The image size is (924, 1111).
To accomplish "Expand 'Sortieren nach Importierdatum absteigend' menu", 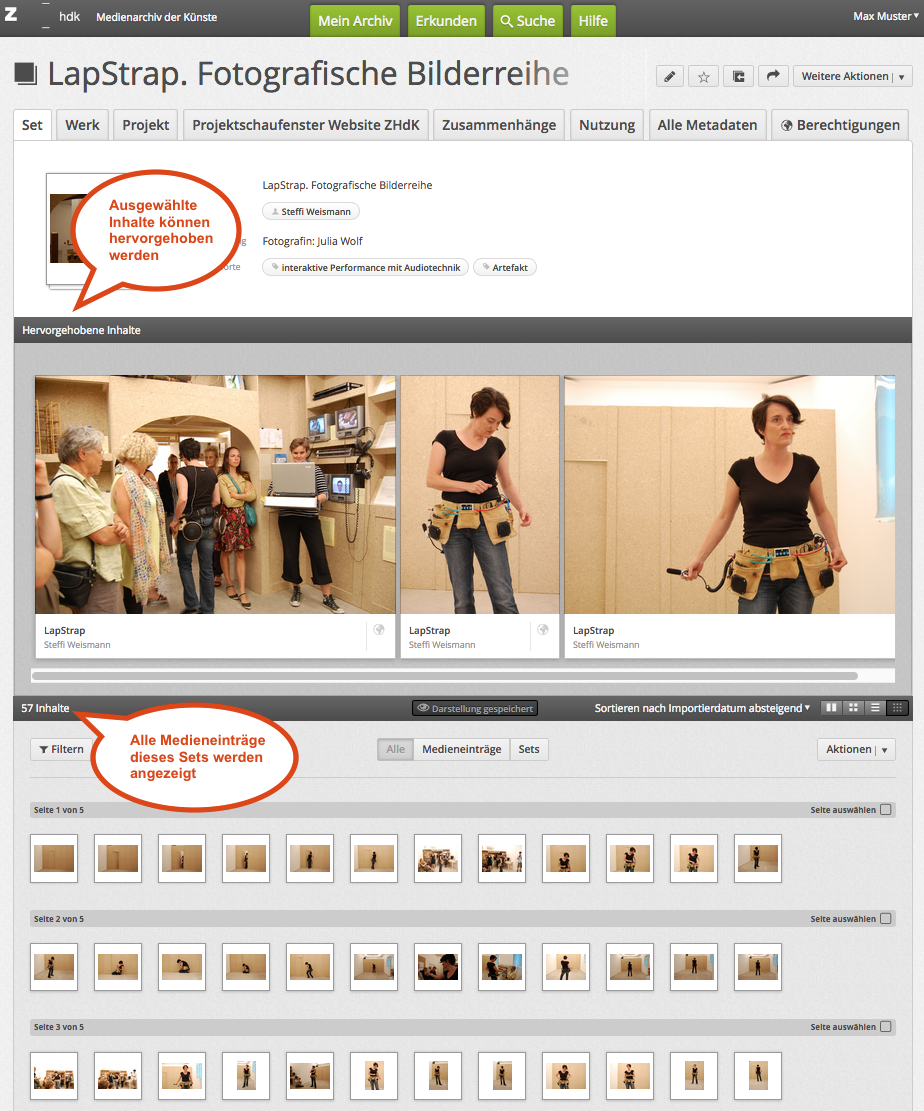I will pyautogui.click(x=702, y=708).
